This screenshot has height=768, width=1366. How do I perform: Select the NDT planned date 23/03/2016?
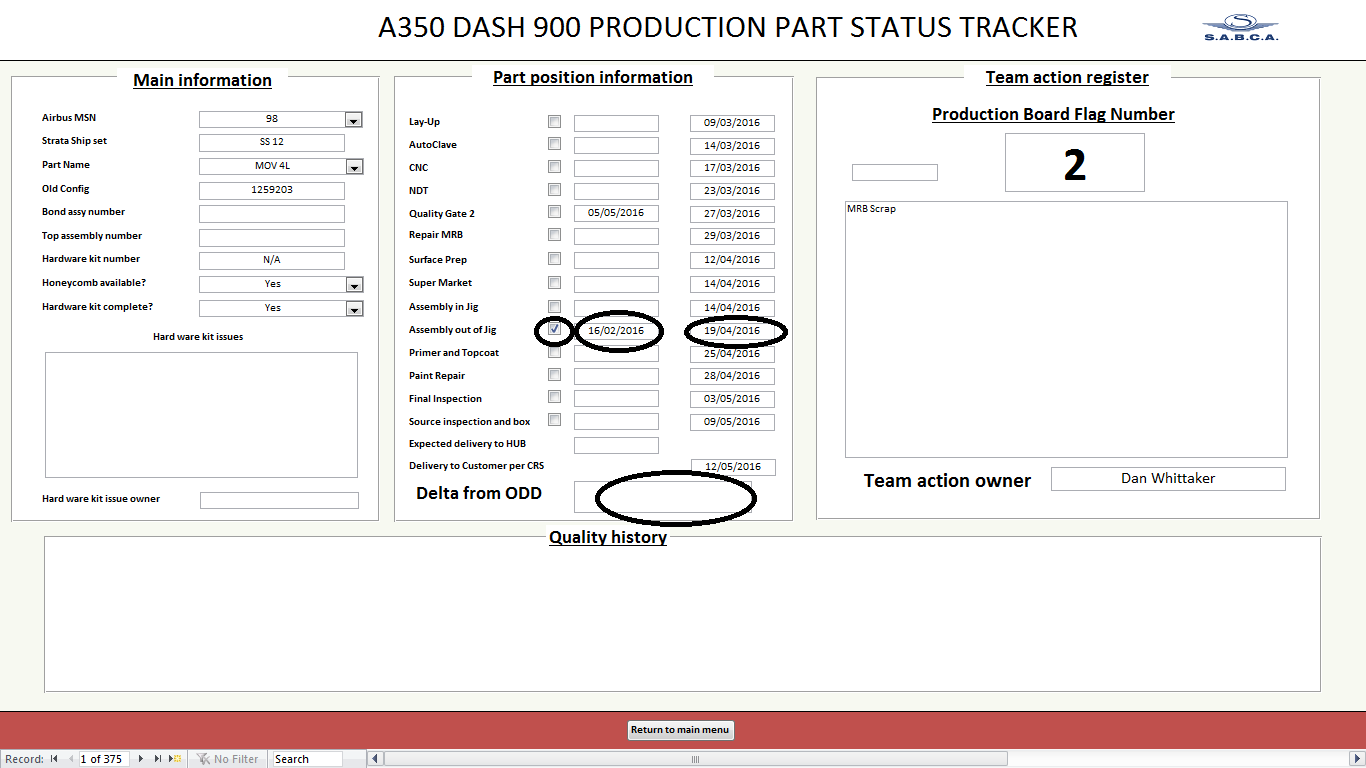point(732,192)
